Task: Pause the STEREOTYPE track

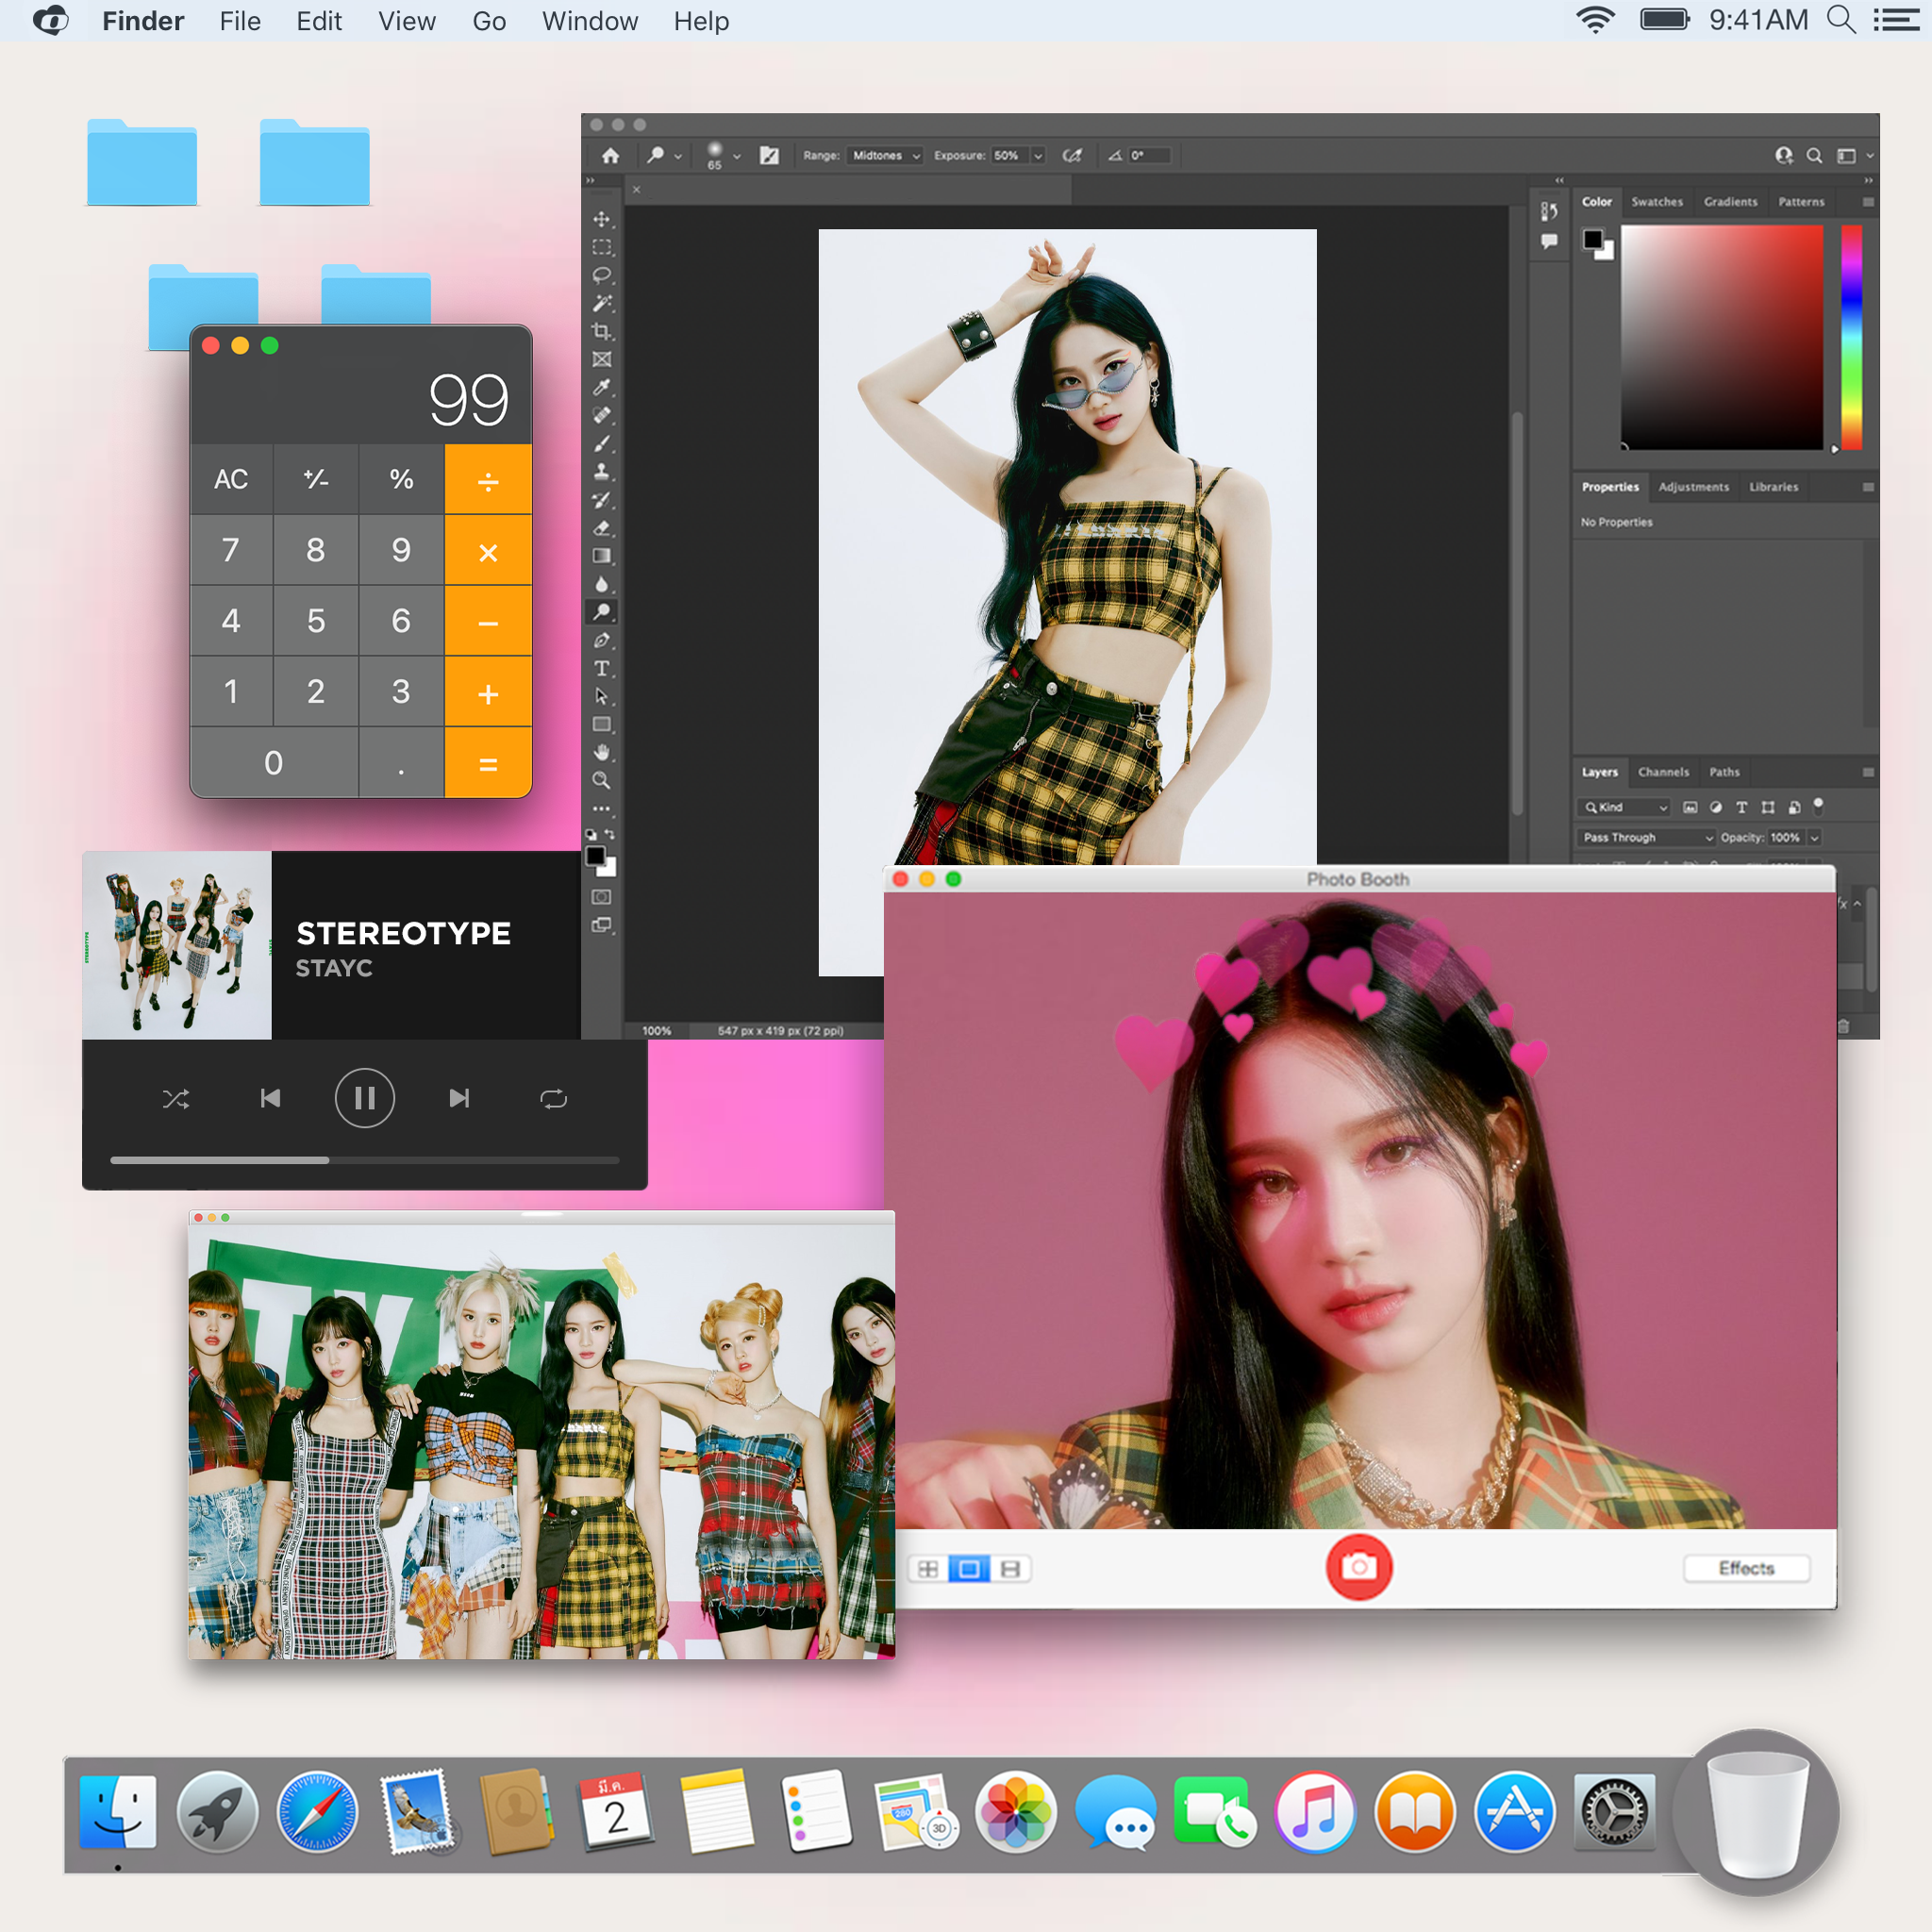Action: 364,1099
